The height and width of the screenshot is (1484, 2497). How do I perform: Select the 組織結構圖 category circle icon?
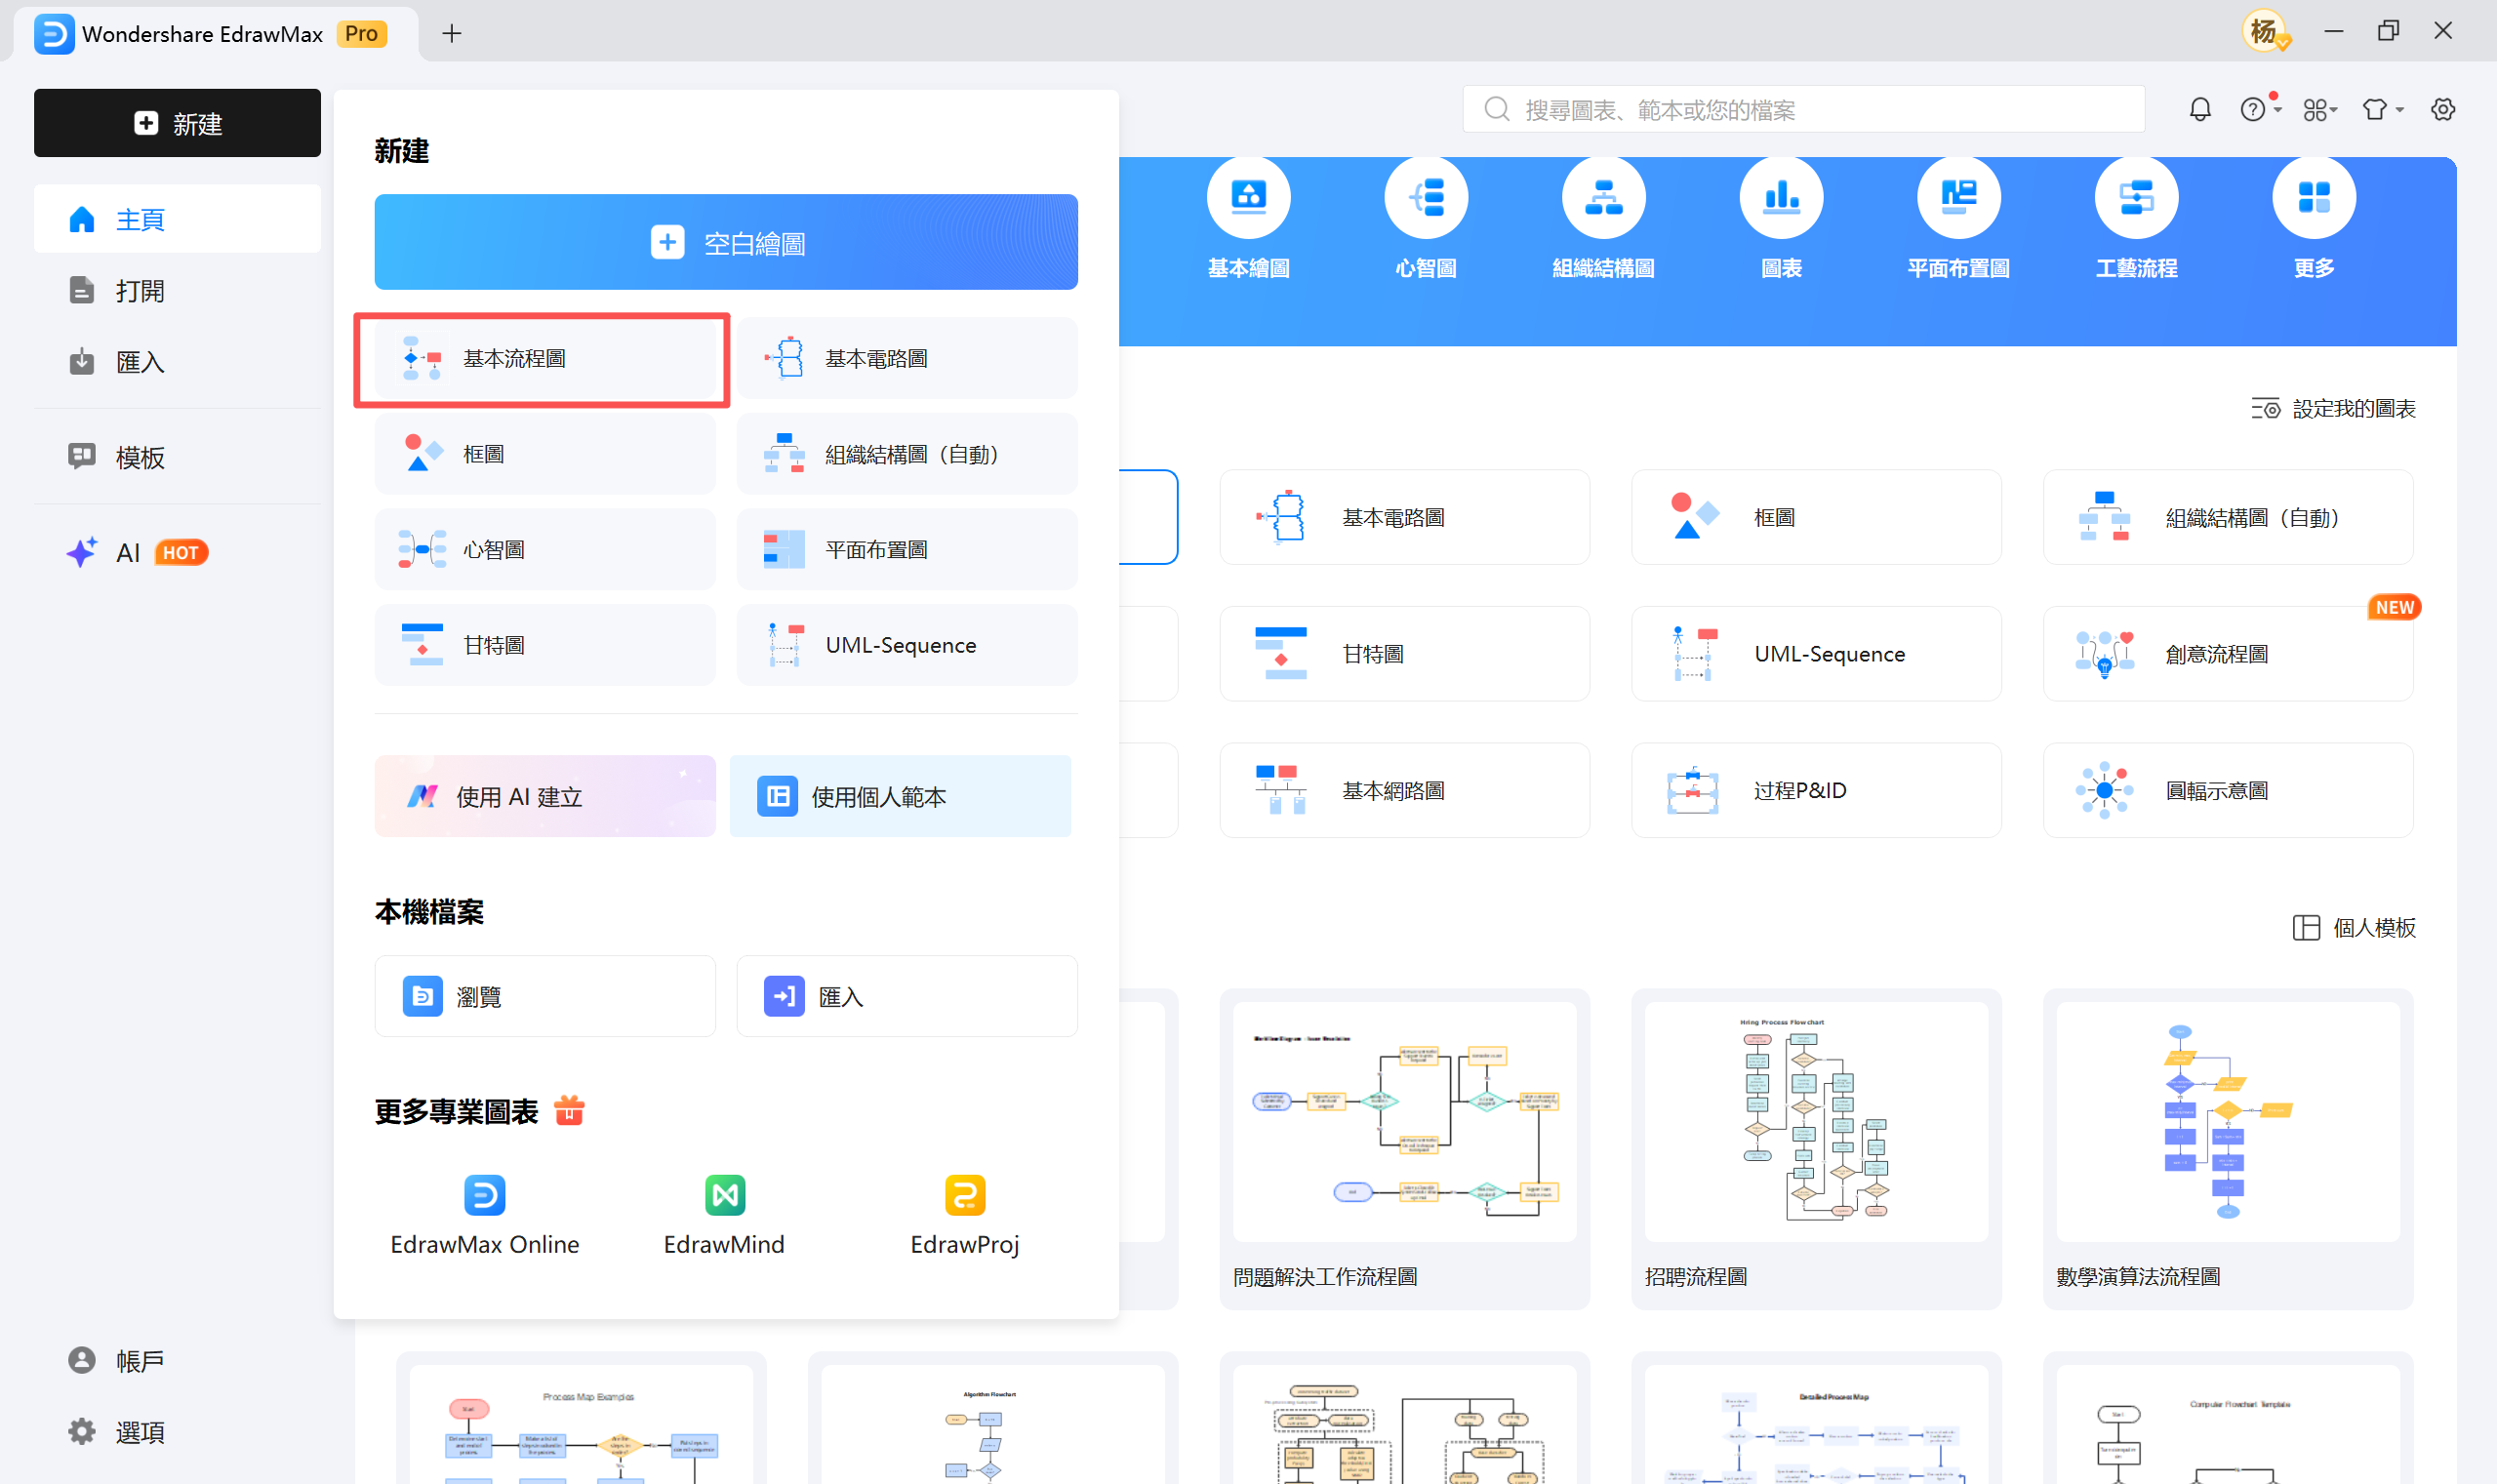[x=1603, y=198]
